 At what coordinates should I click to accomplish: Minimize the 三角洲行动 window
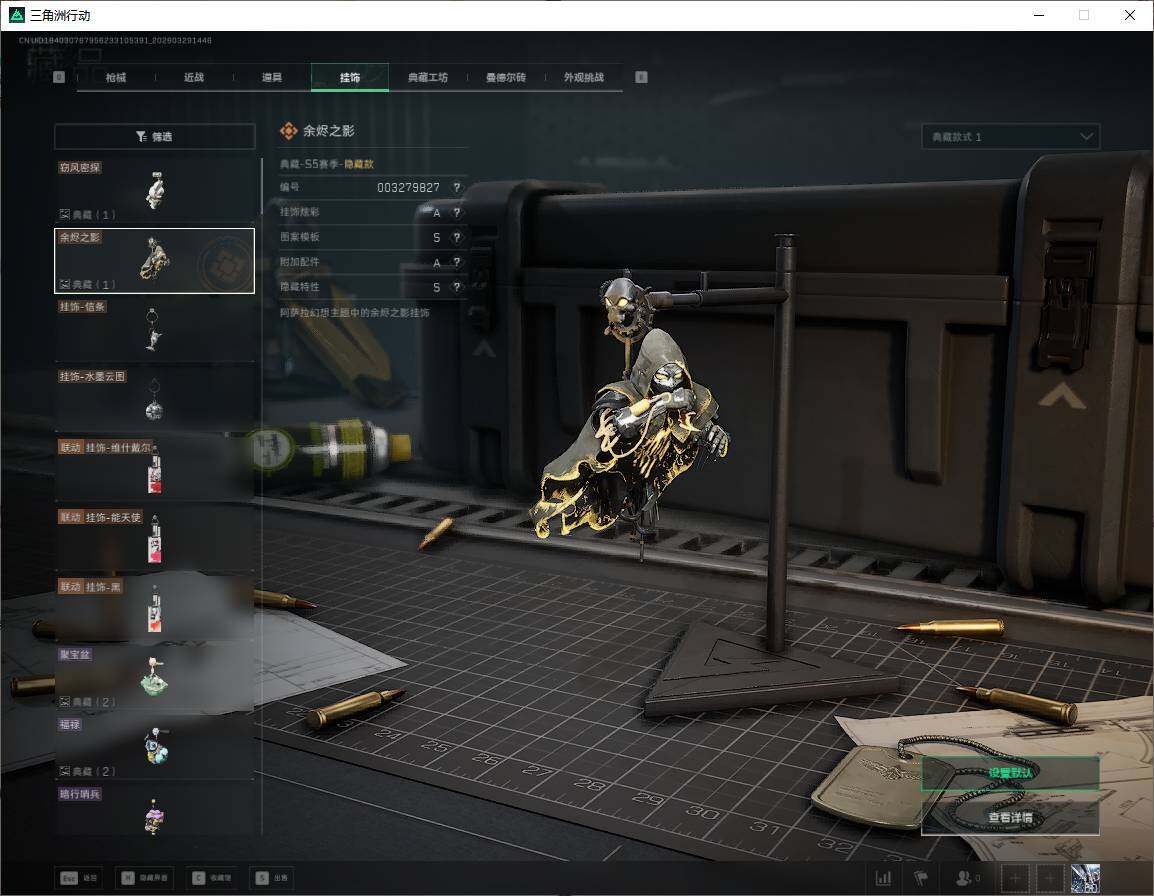1039,15
